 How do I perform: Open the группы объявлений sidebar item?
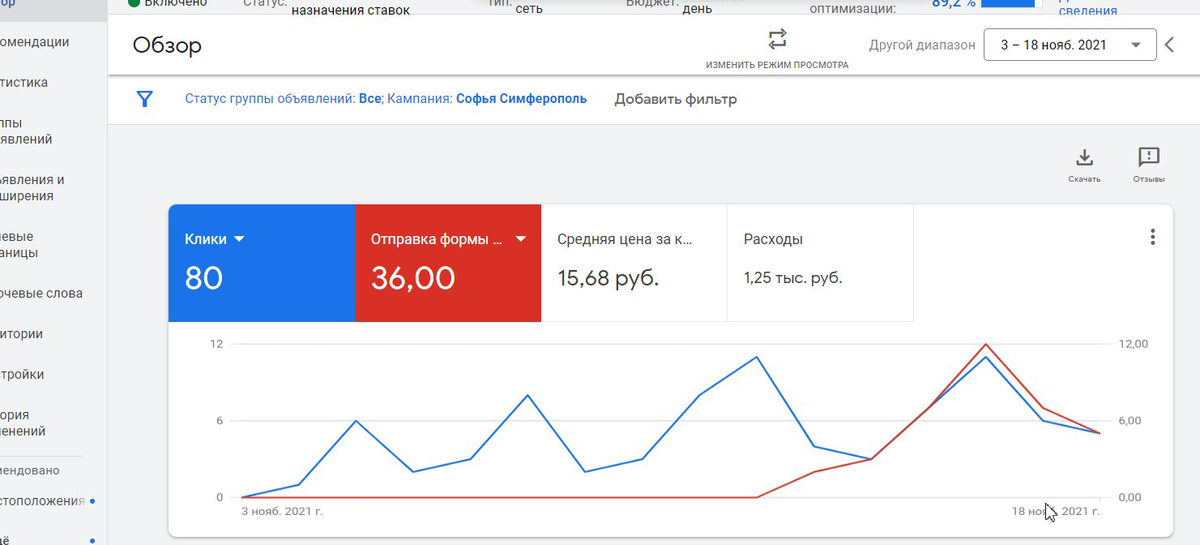(27, 131)
